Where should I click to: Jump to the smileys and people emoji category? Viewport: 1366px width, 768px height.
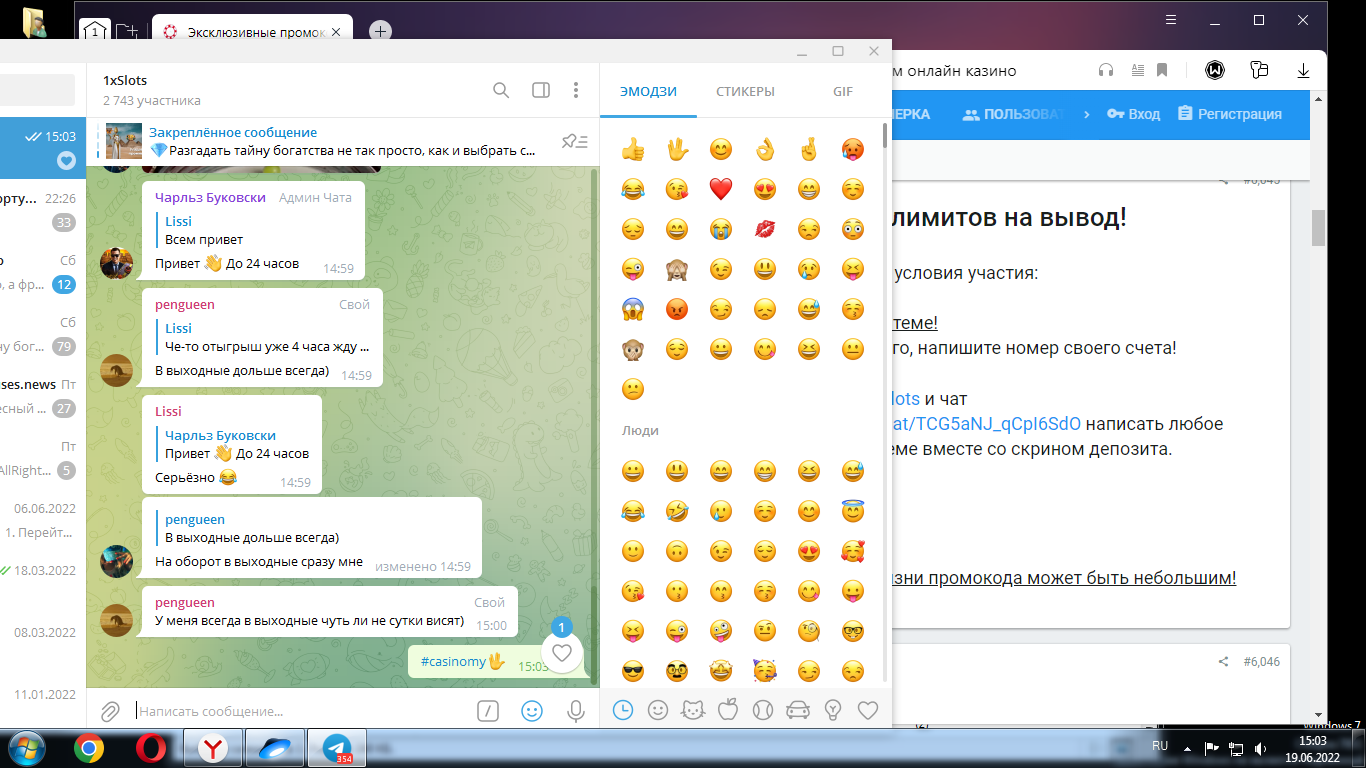point(658,710)
